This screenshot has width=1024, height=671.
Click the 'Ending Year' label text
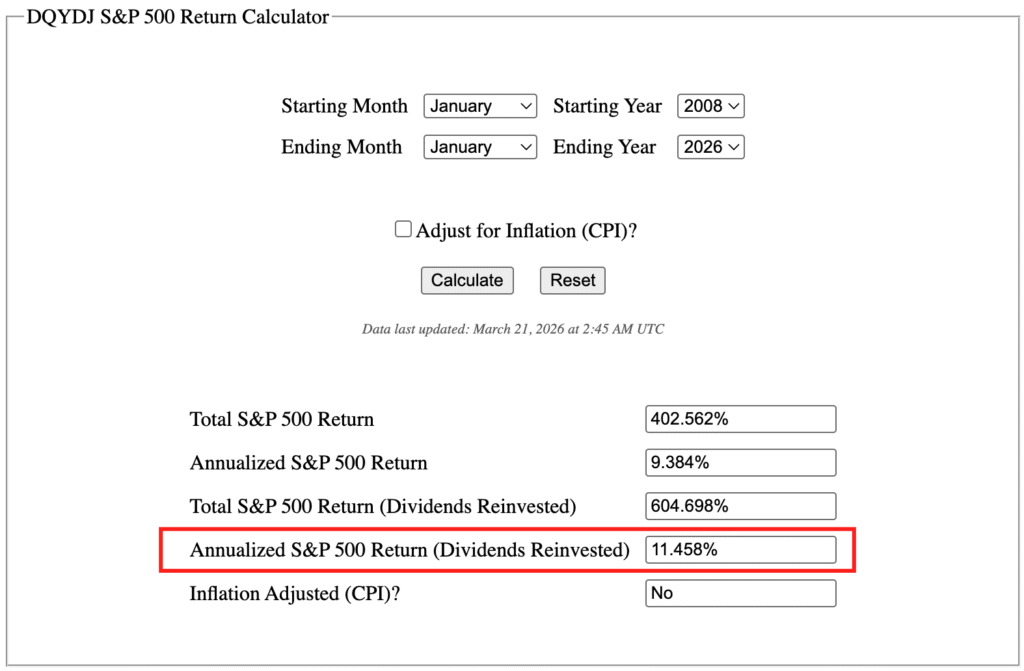click(x=604, y=147)
